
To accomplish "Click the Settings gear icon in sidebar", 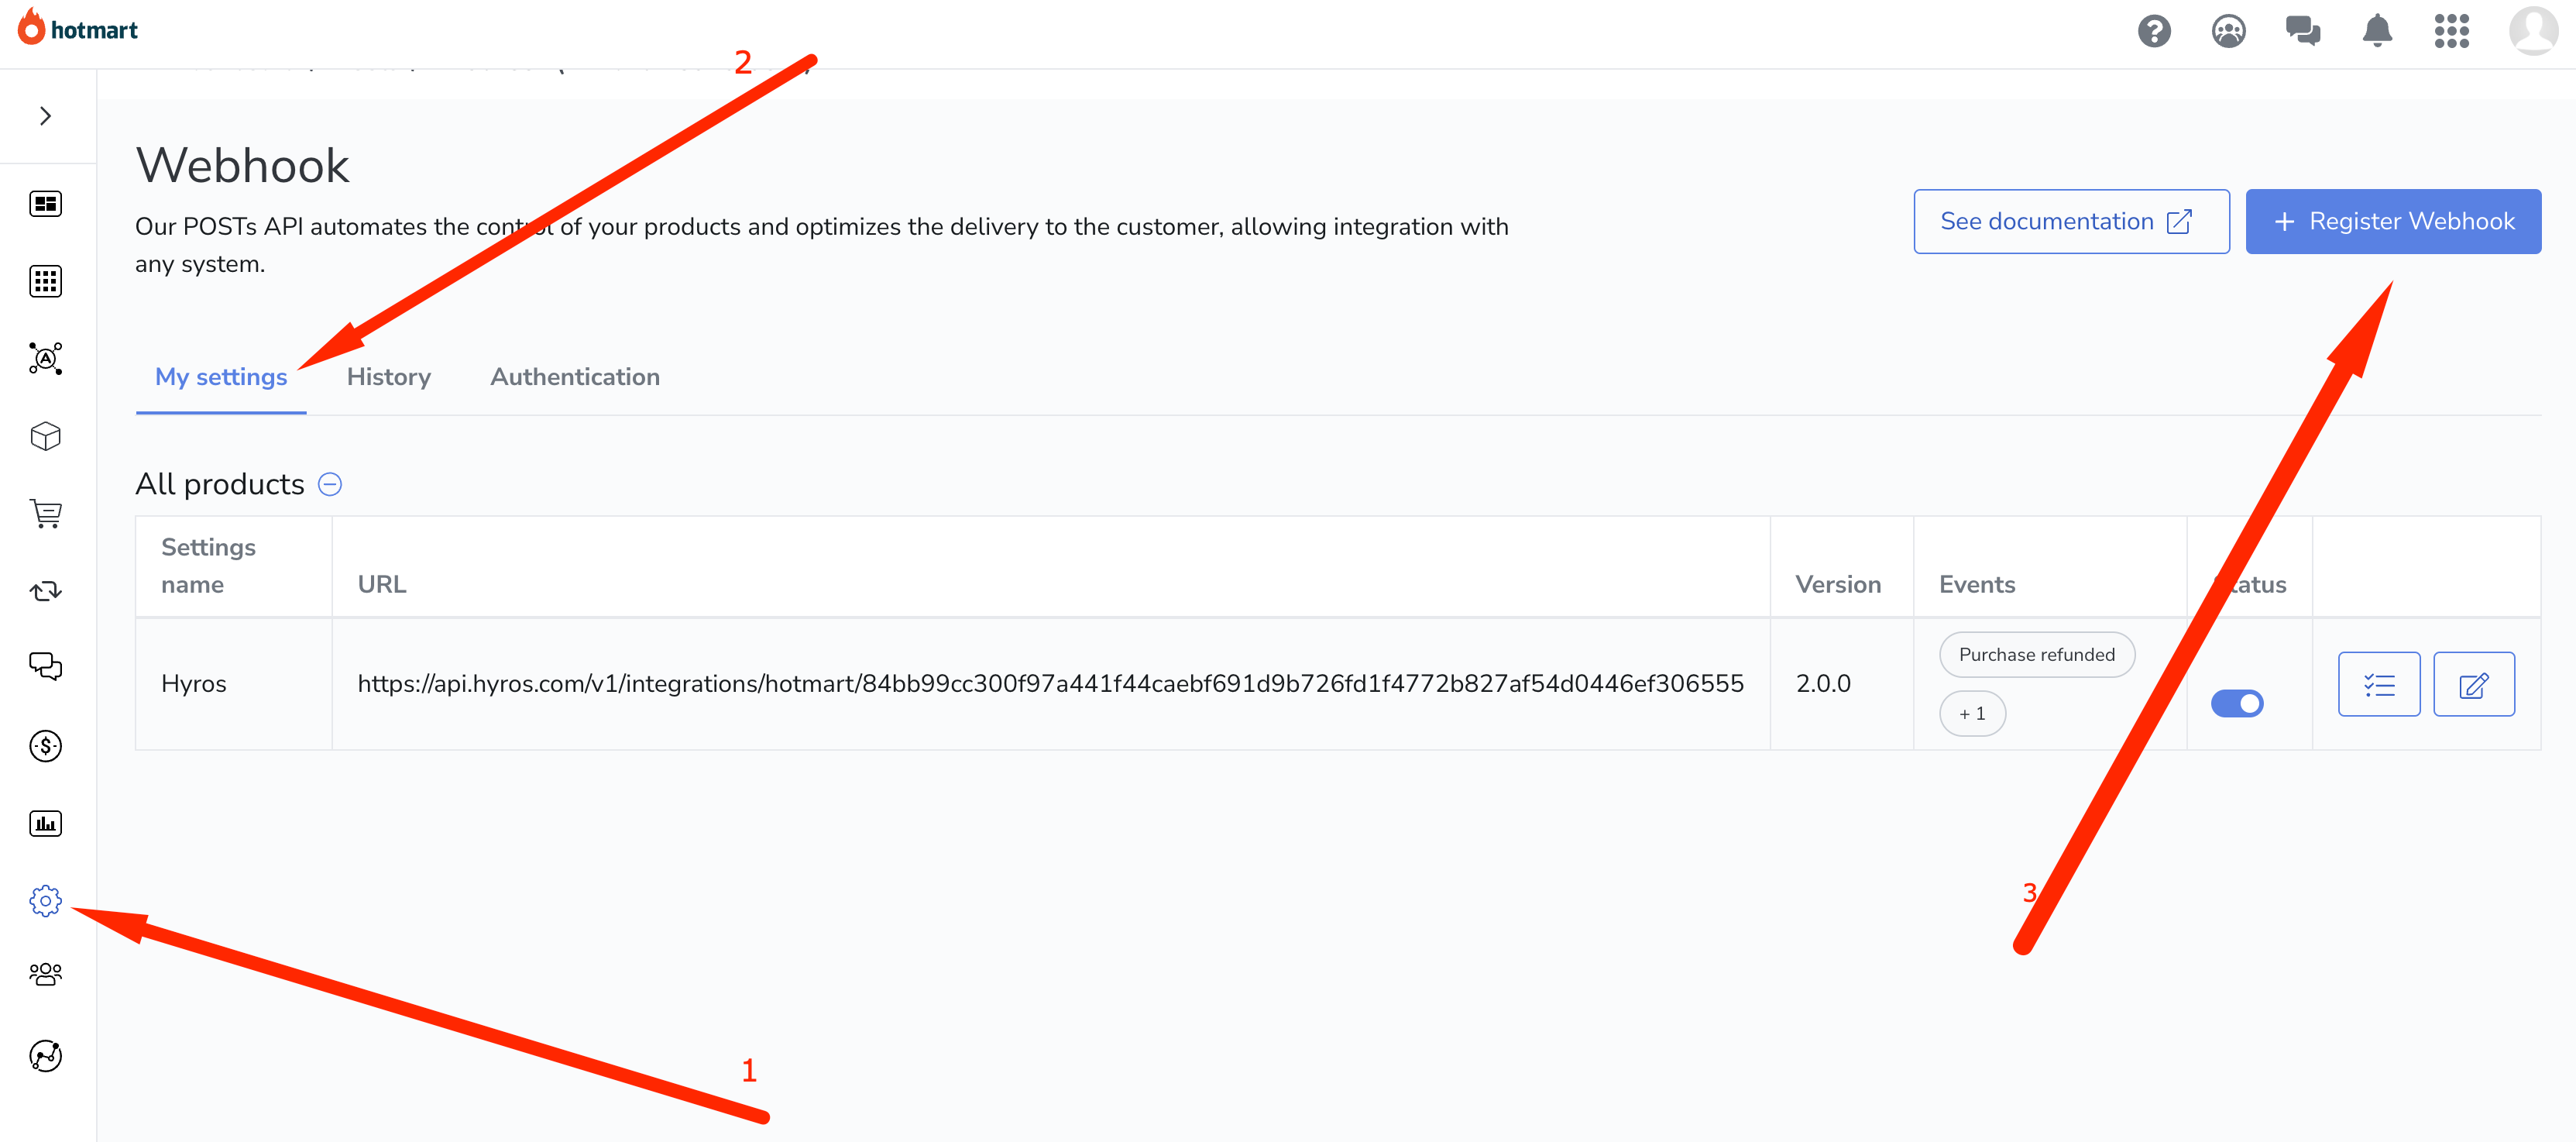I will pos(44,900).
